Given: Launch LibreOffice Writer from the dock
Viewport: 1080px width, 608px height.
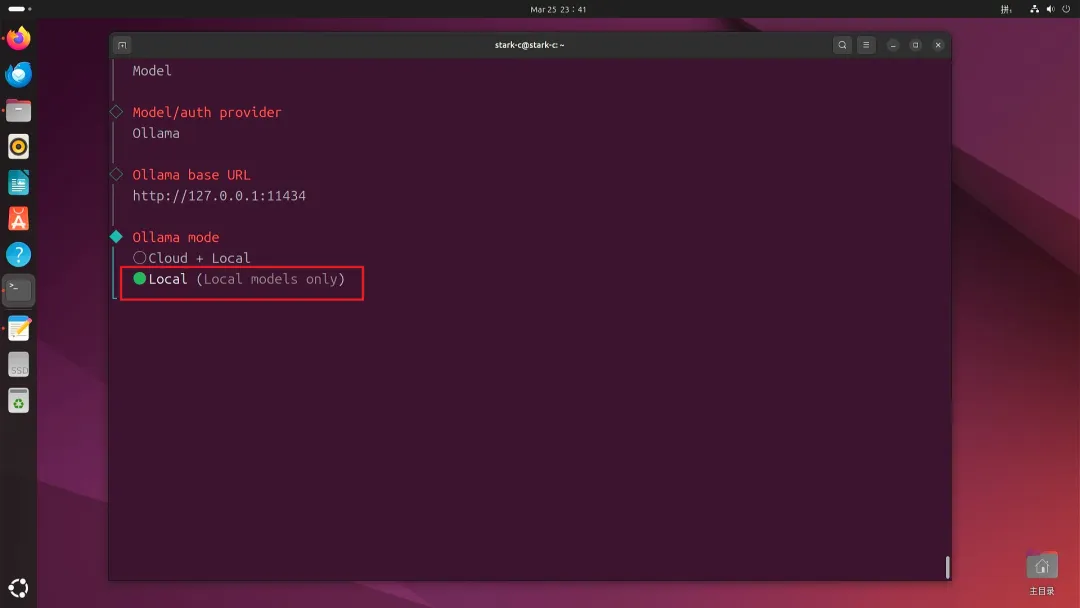Looking at the screenshot, I should click(x=19, y=183).
